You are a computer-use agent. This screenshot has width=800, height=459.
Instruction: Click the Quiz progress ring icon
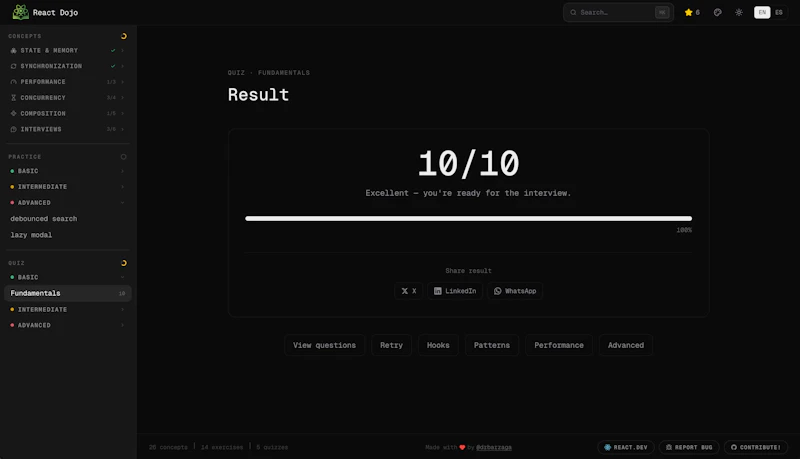pos(123,263)
